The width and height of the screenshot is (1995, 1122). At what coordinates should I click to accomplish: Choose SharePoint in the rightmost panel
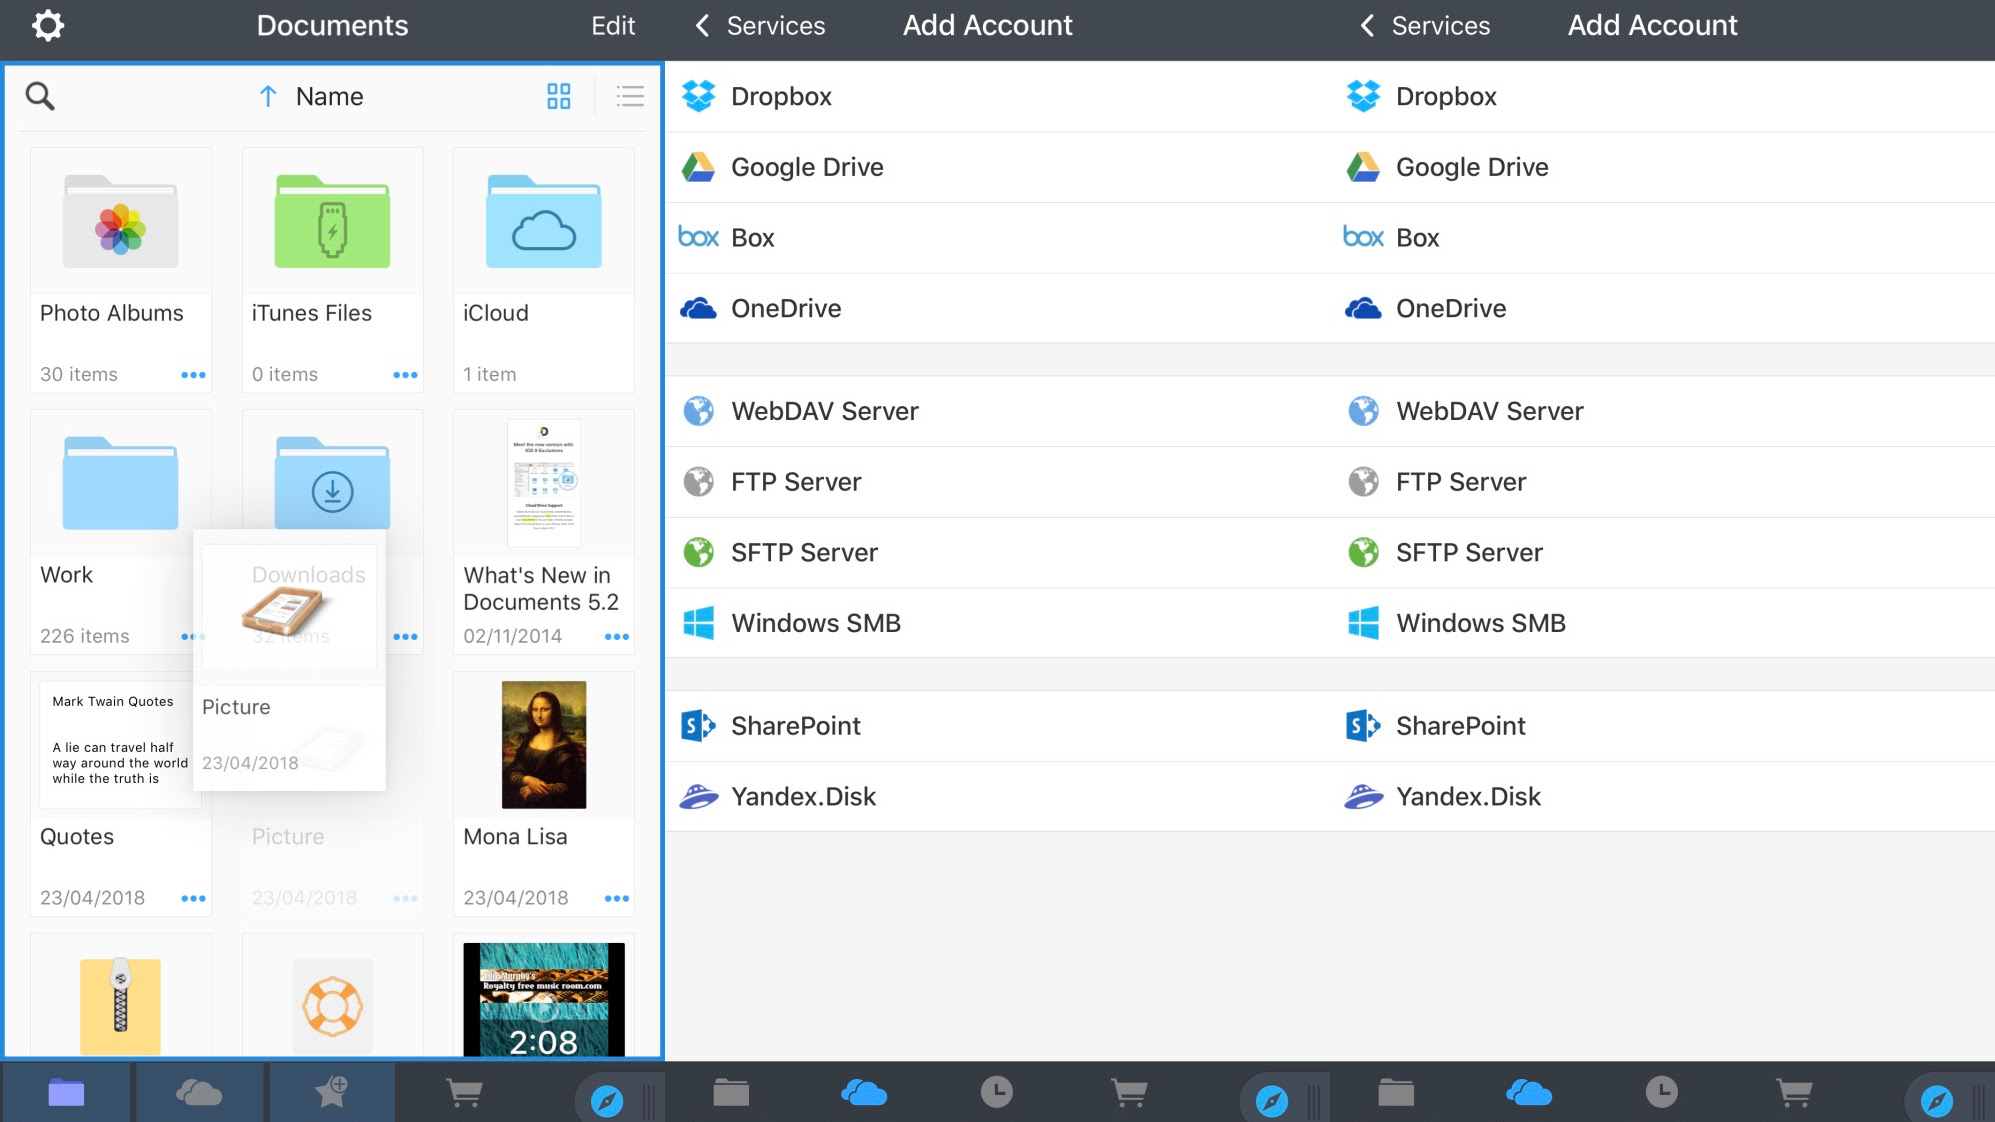[x=1663, y=726]
